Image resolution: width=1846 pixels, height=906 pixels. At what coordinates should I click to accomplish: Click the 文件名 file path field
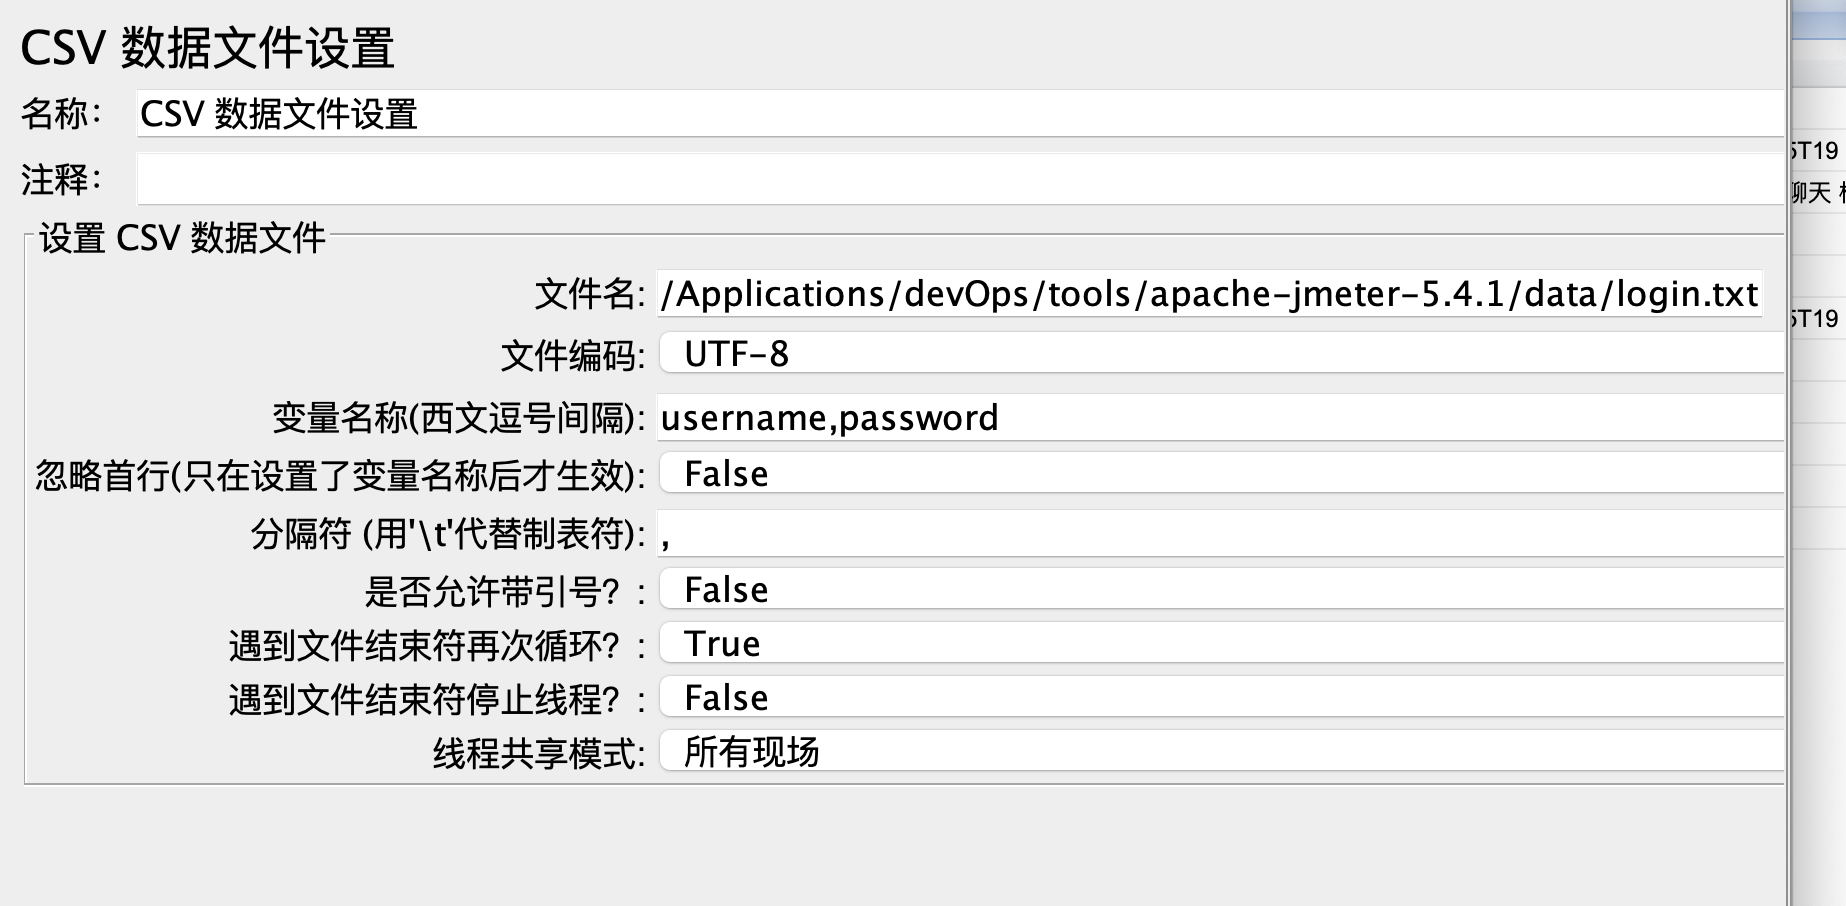[1208, 294]
